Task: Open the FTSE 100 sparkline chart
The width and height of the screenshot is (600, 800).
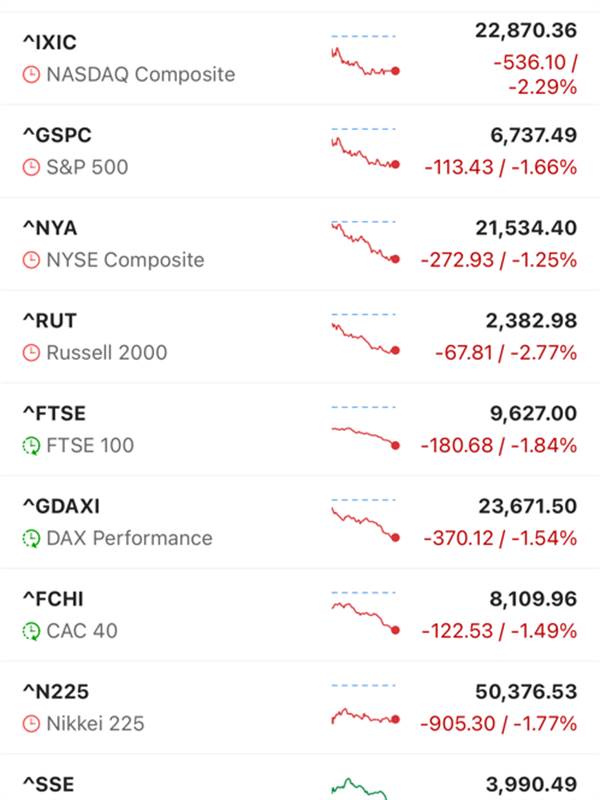Action: pos(365,430)
